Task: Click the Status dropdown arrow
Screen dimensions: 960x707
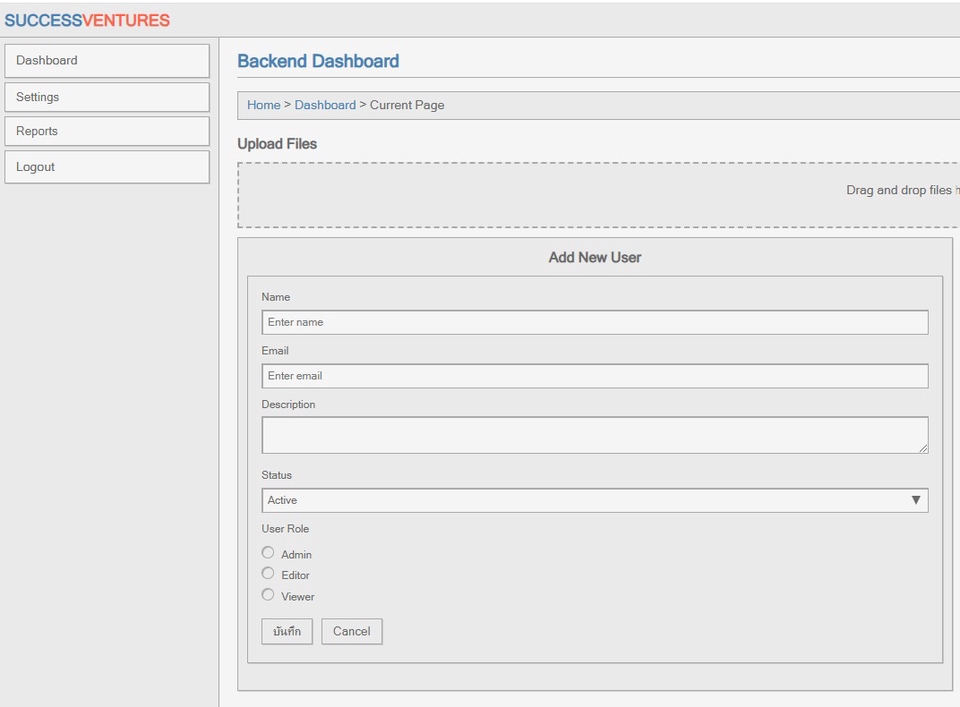Action: pos(916,500)
